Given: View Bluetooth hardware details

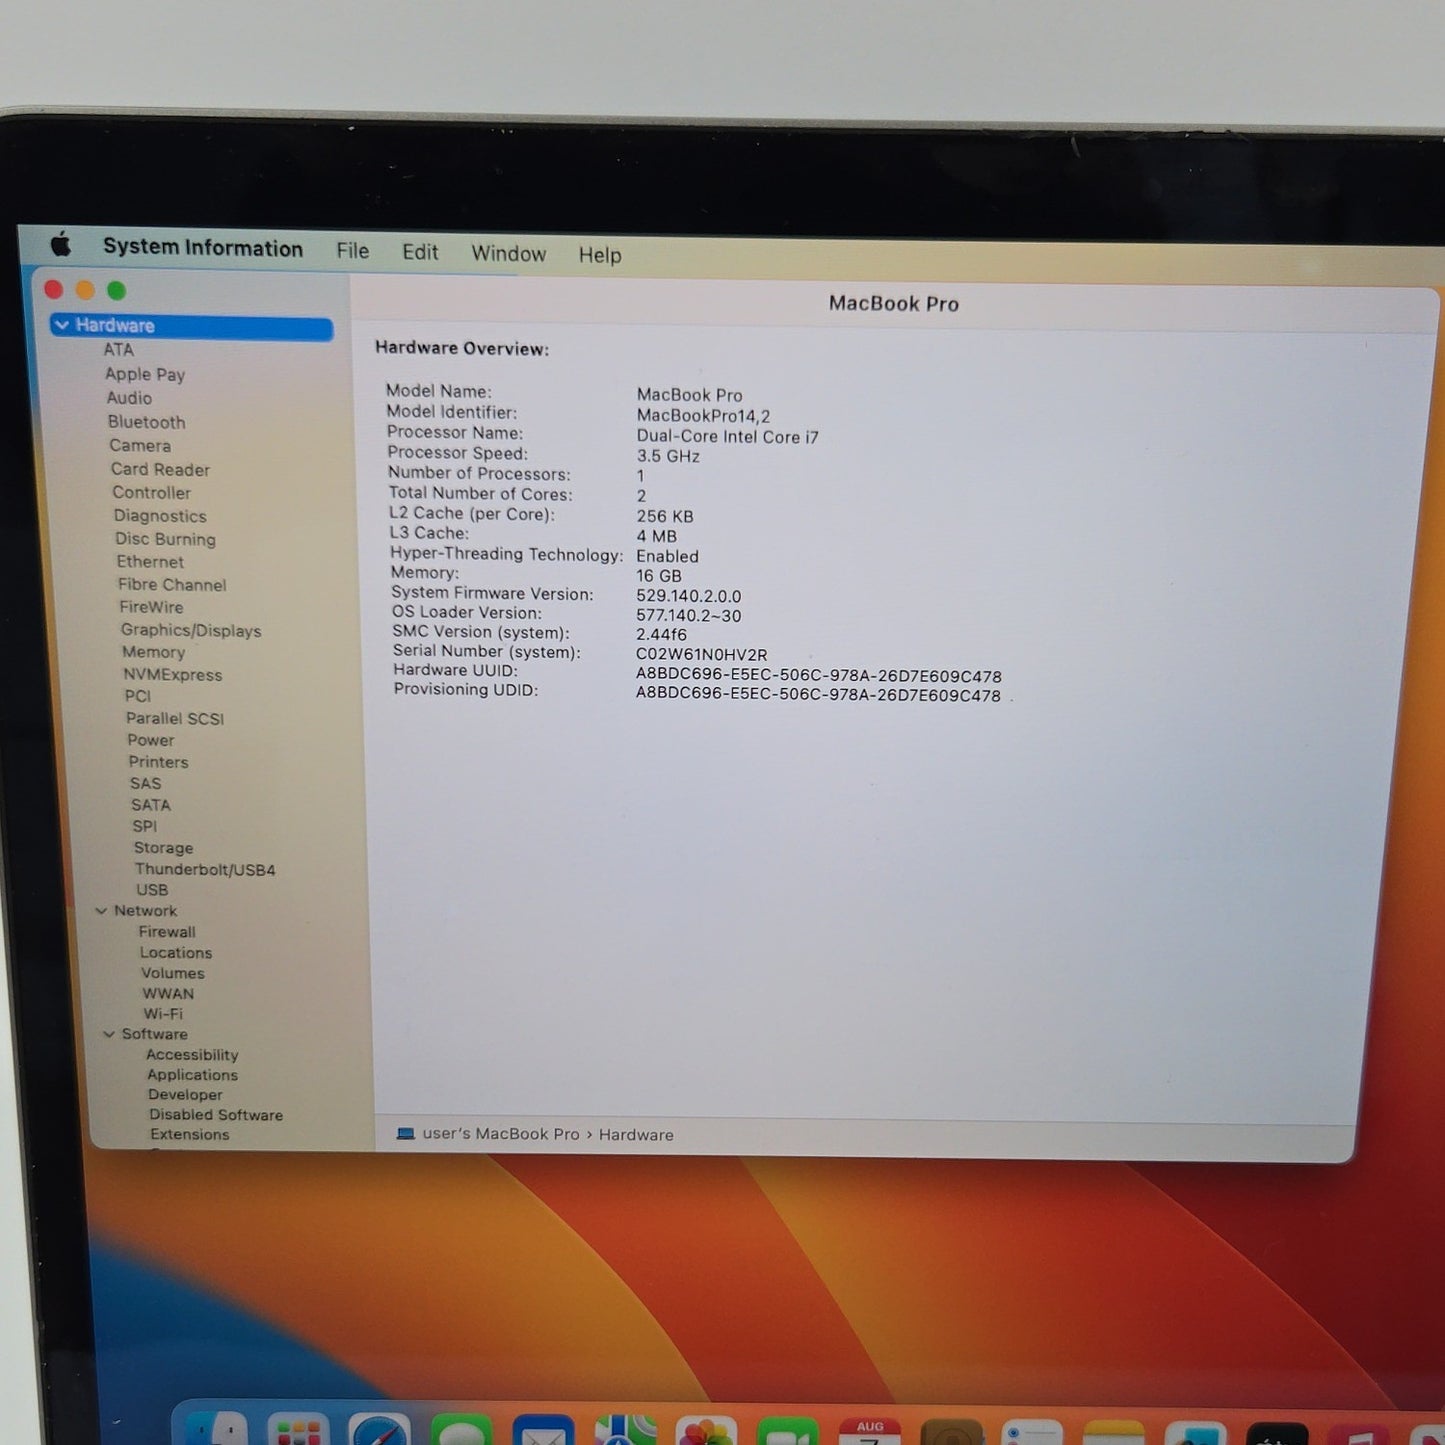Looking at the screenshot, I should coord(147,422).
